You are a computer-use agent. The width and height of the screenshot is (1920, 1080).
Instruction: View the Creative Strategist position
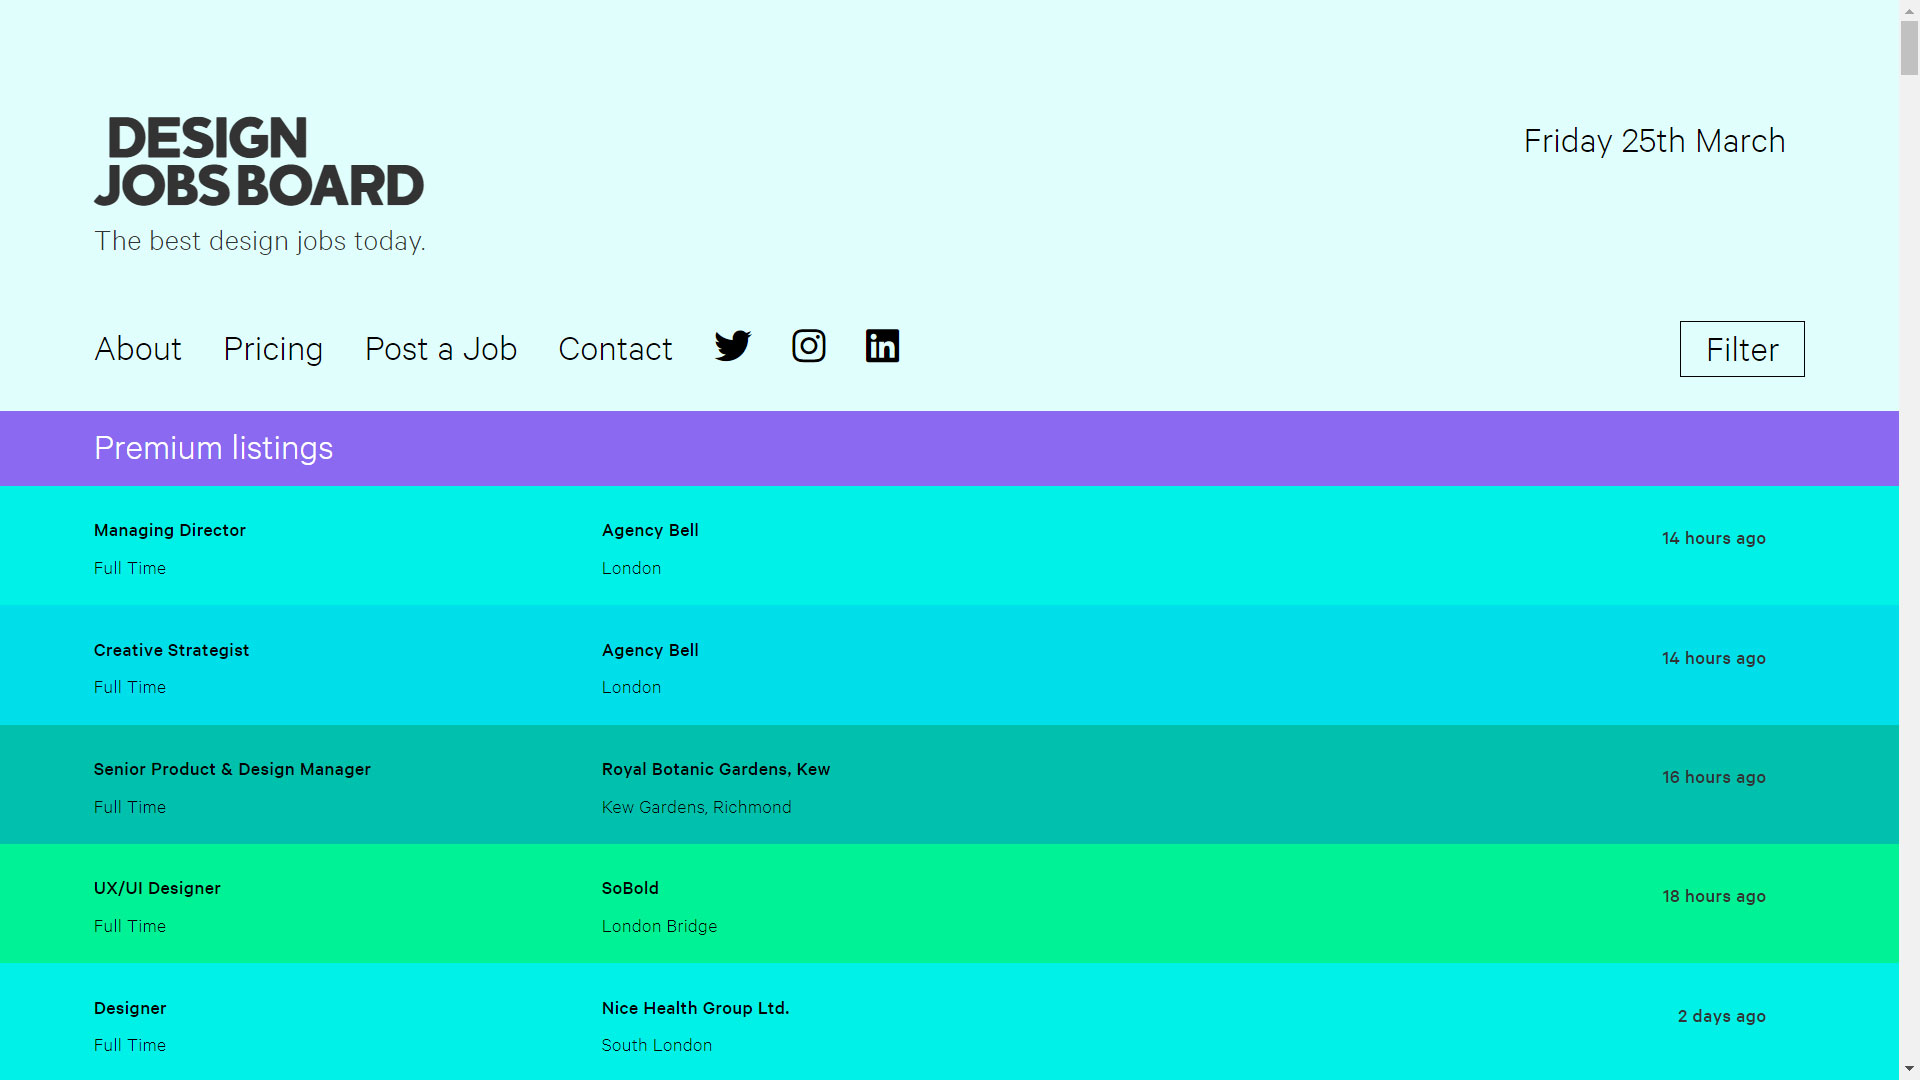click(171, 650)
